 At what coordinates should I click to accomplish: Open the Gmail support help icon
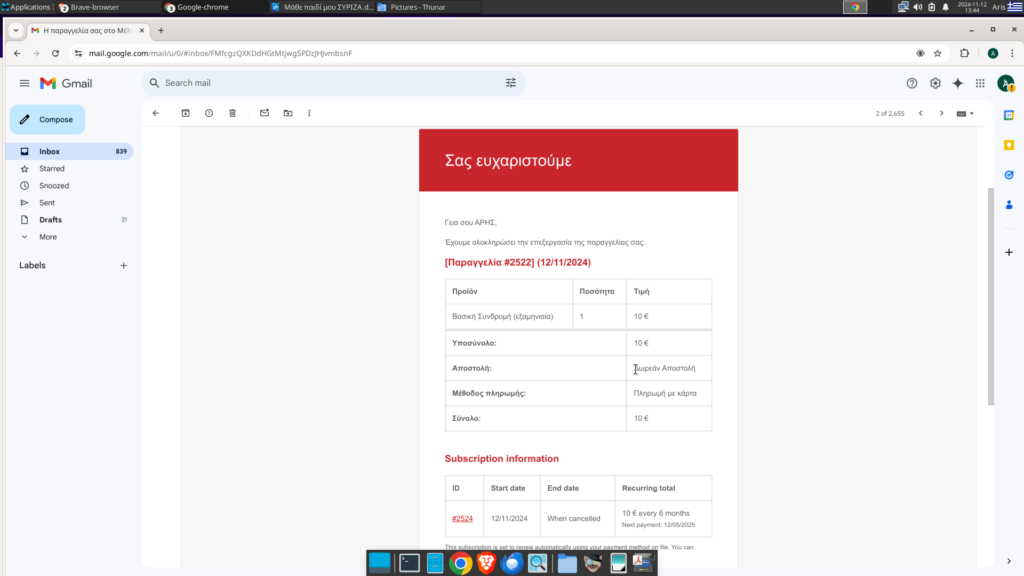pos(911,83)
